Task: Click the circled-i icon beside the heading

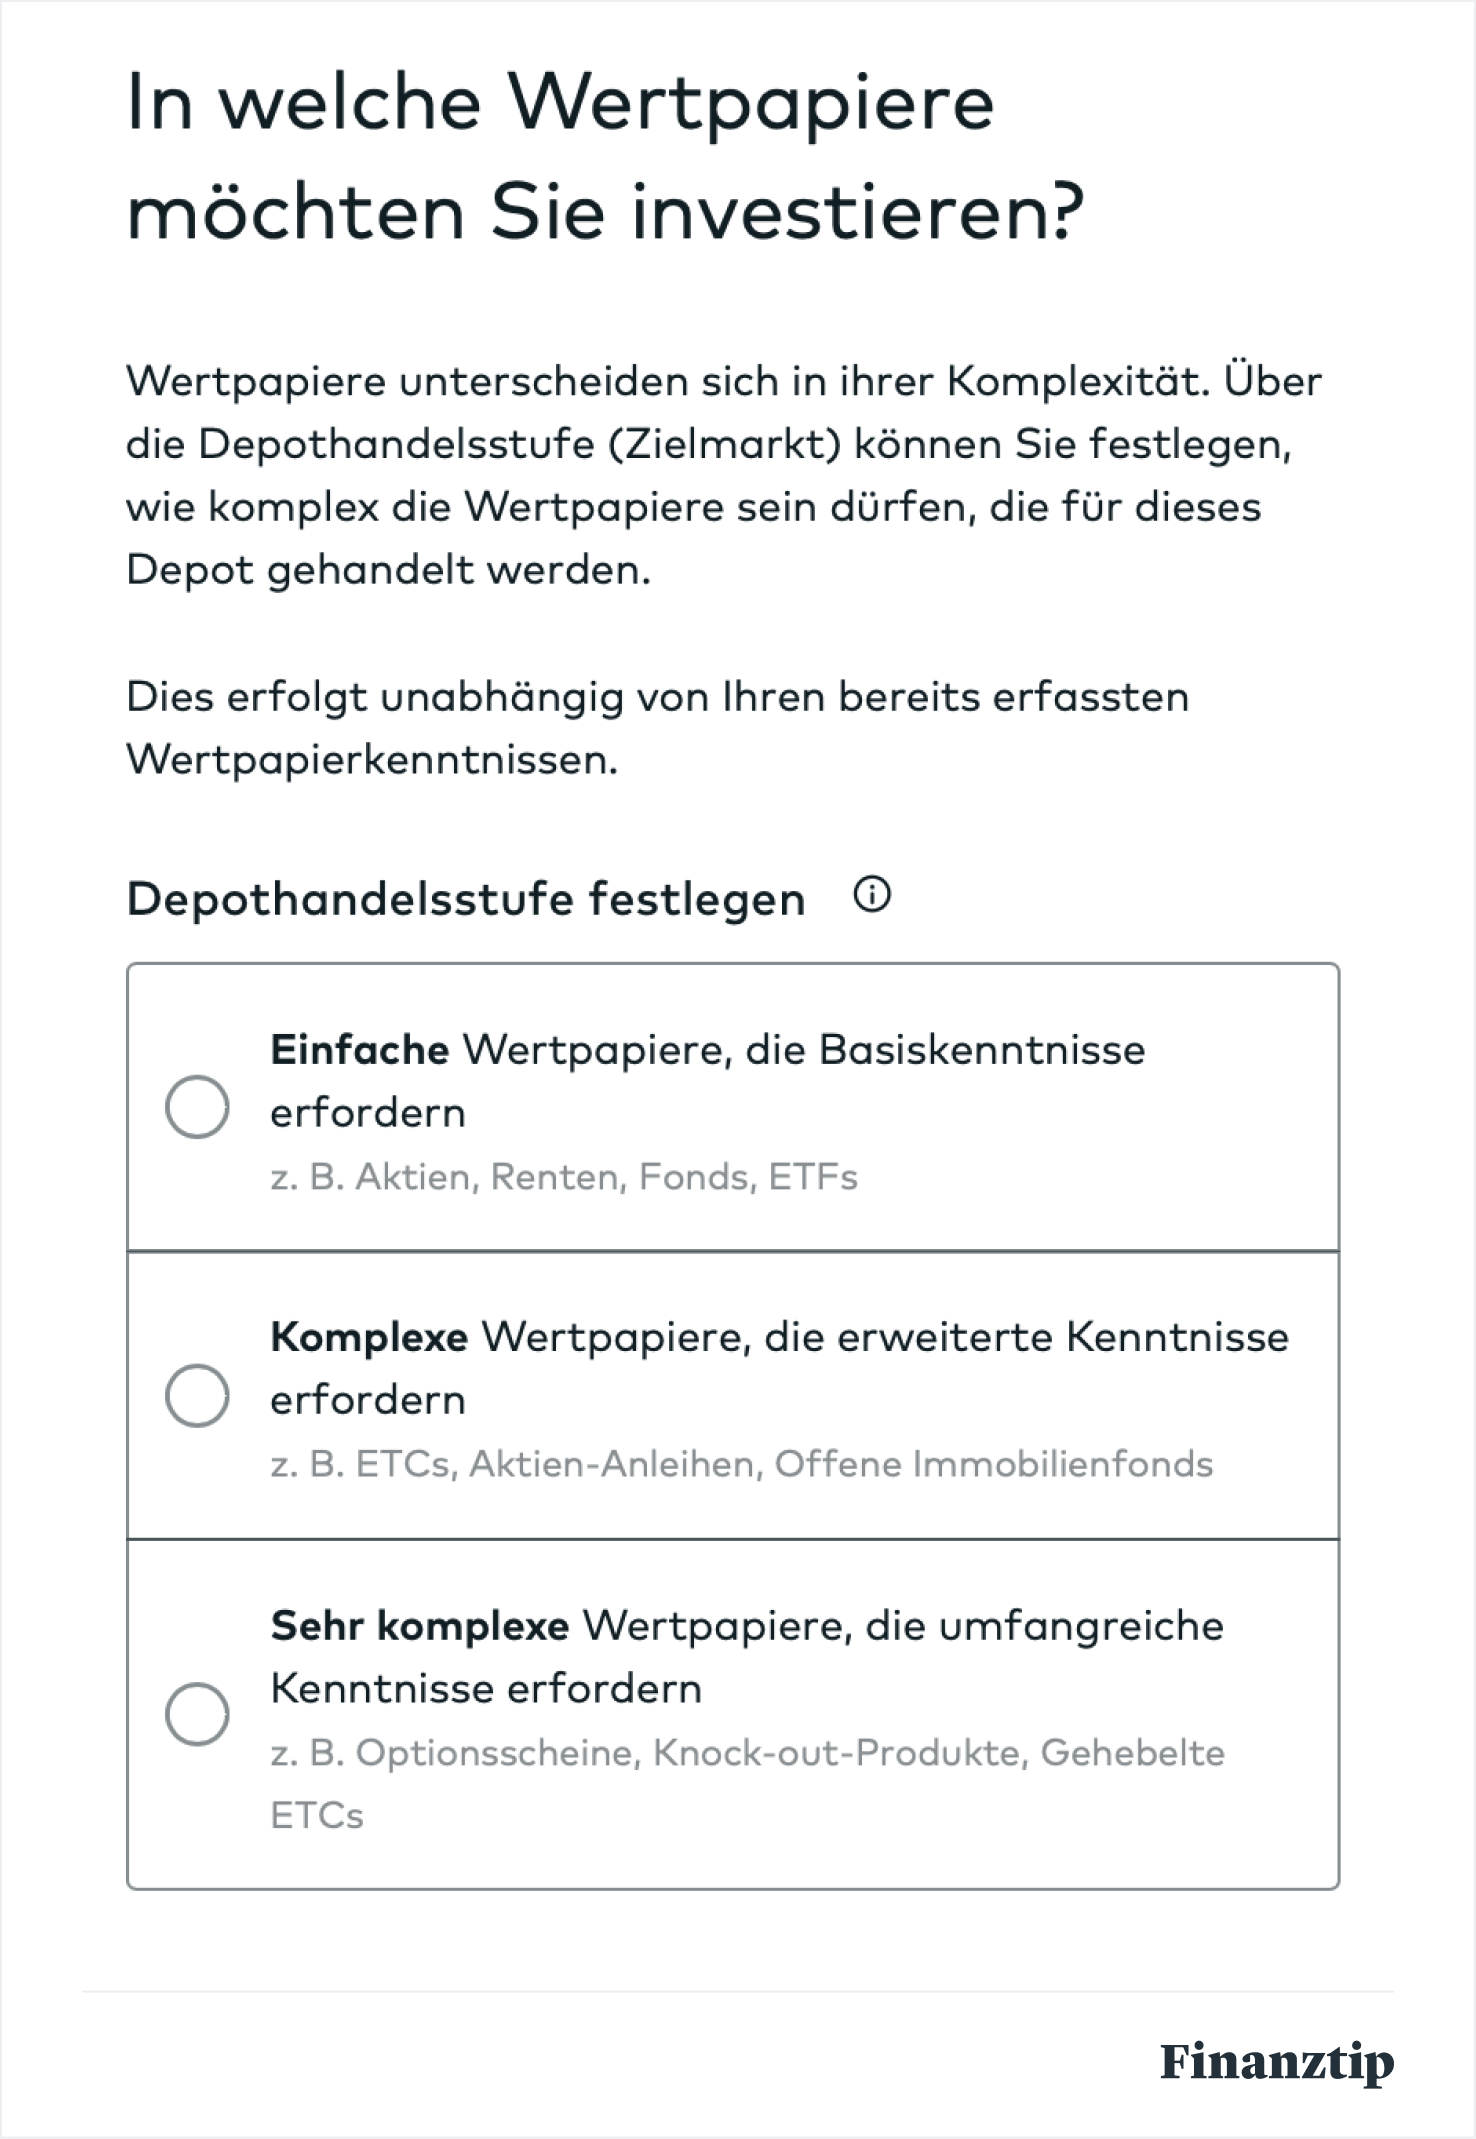Action: tap(871, 896)
